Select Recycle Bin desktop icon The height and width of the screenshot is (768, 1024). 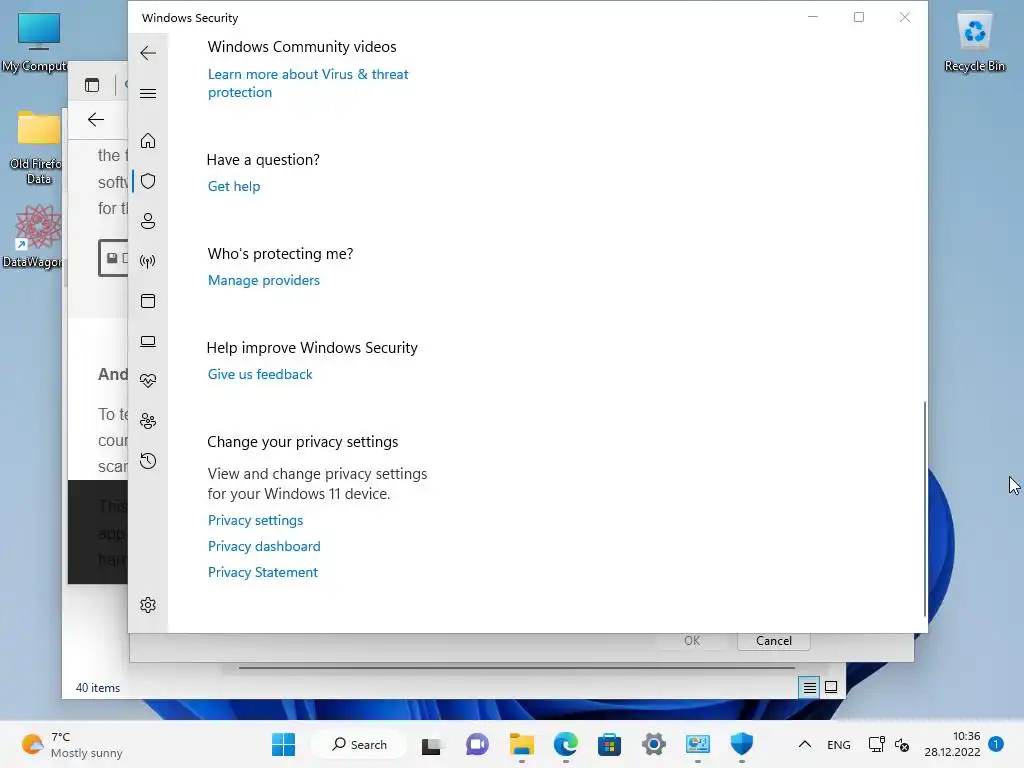tap(974, 42)
